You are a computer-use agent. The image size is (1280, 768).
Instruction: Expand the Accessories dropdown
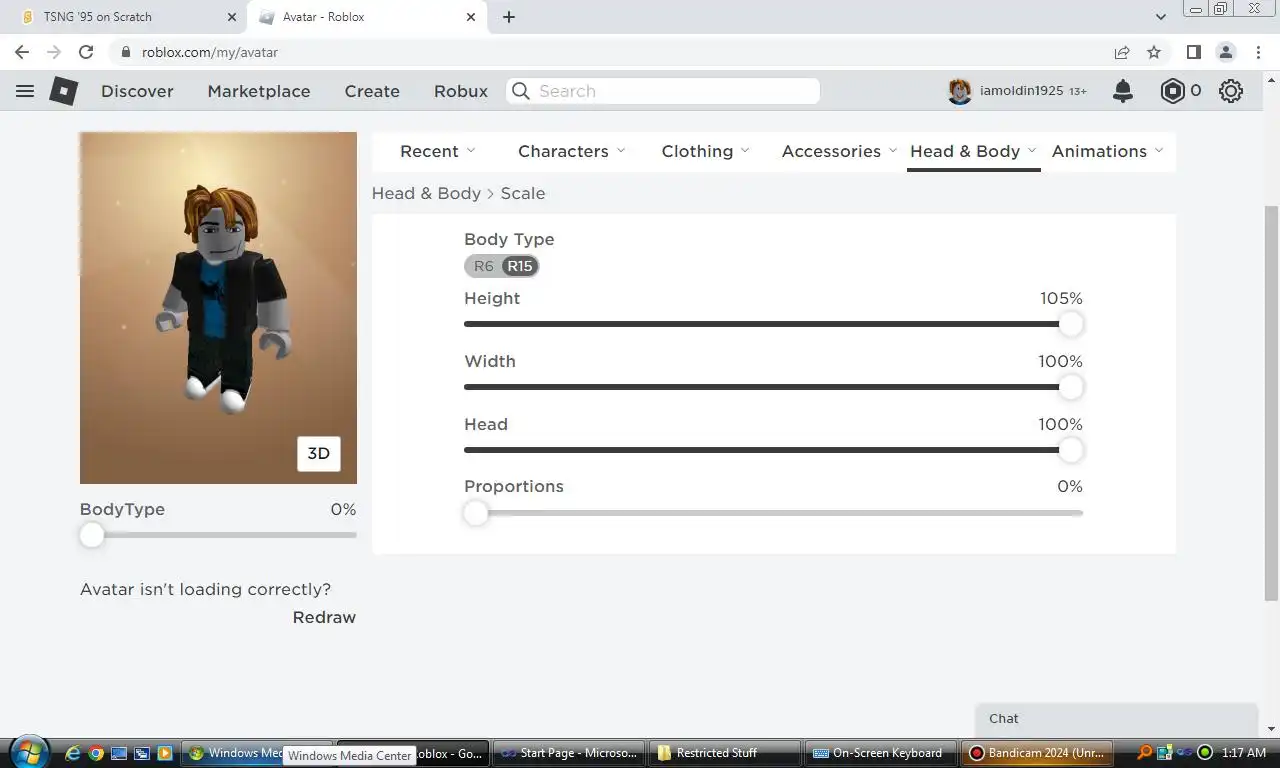(840, 151)
